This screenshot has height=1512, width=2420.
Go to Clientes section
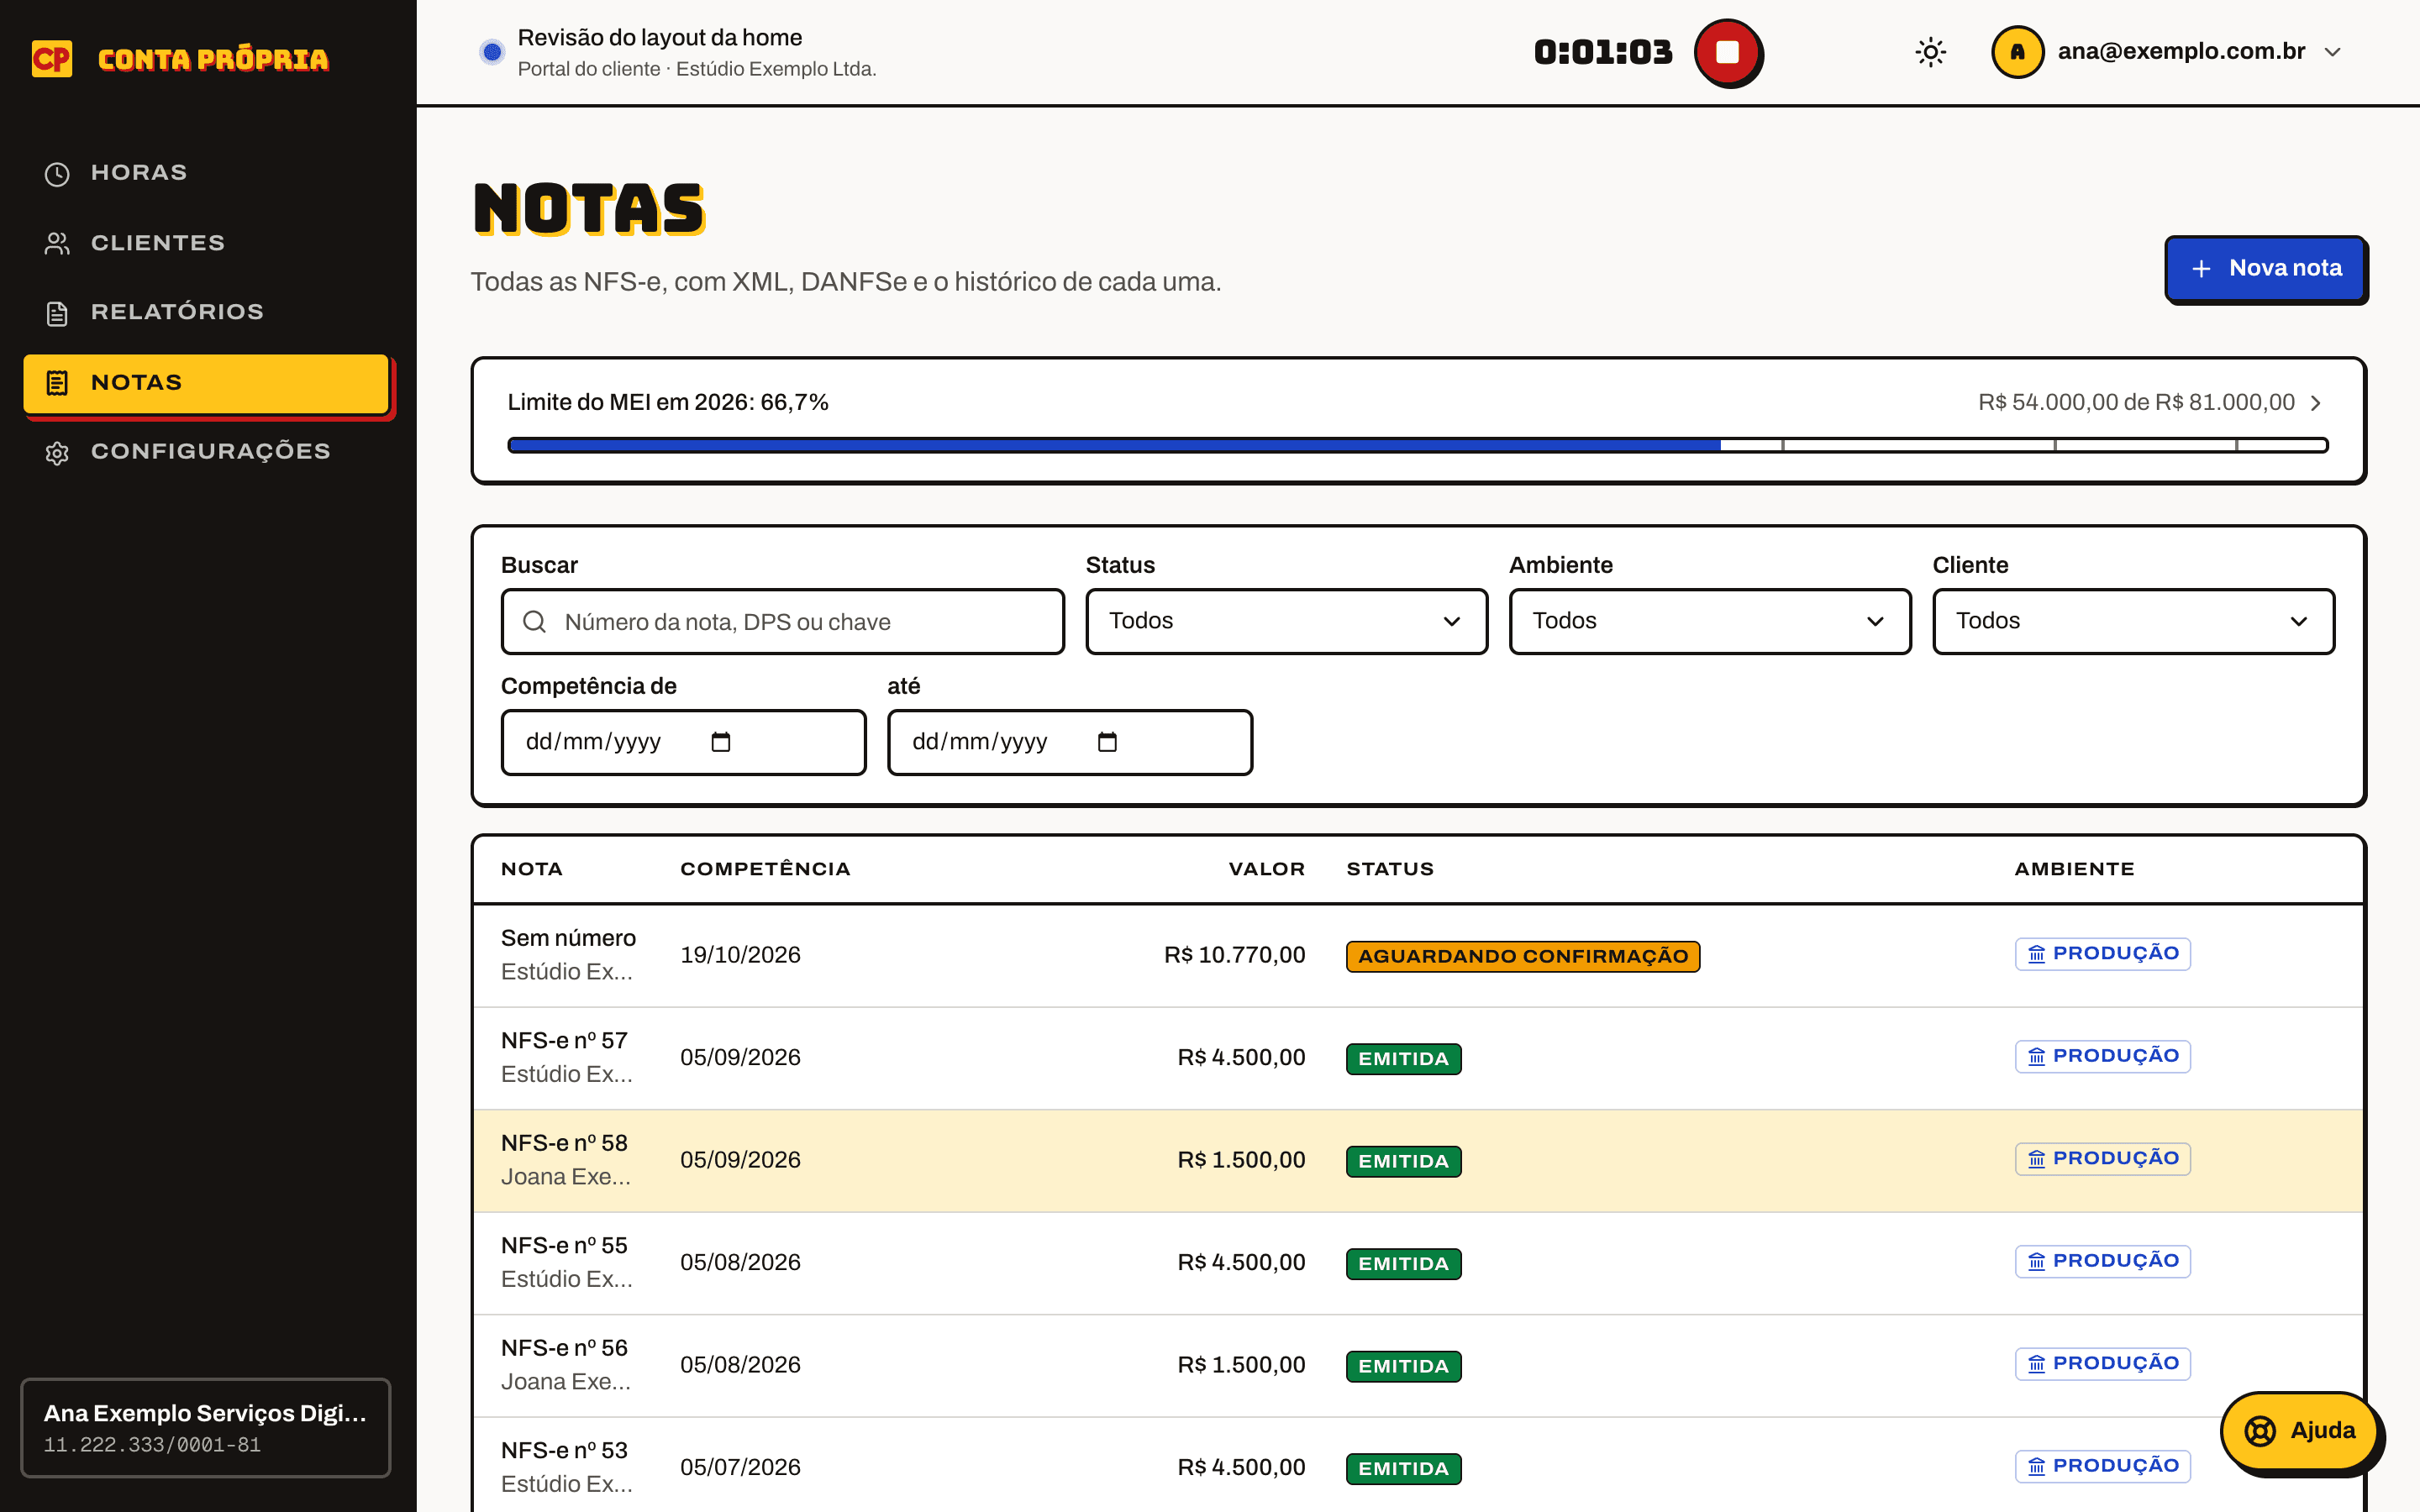(x=206, y=243)
